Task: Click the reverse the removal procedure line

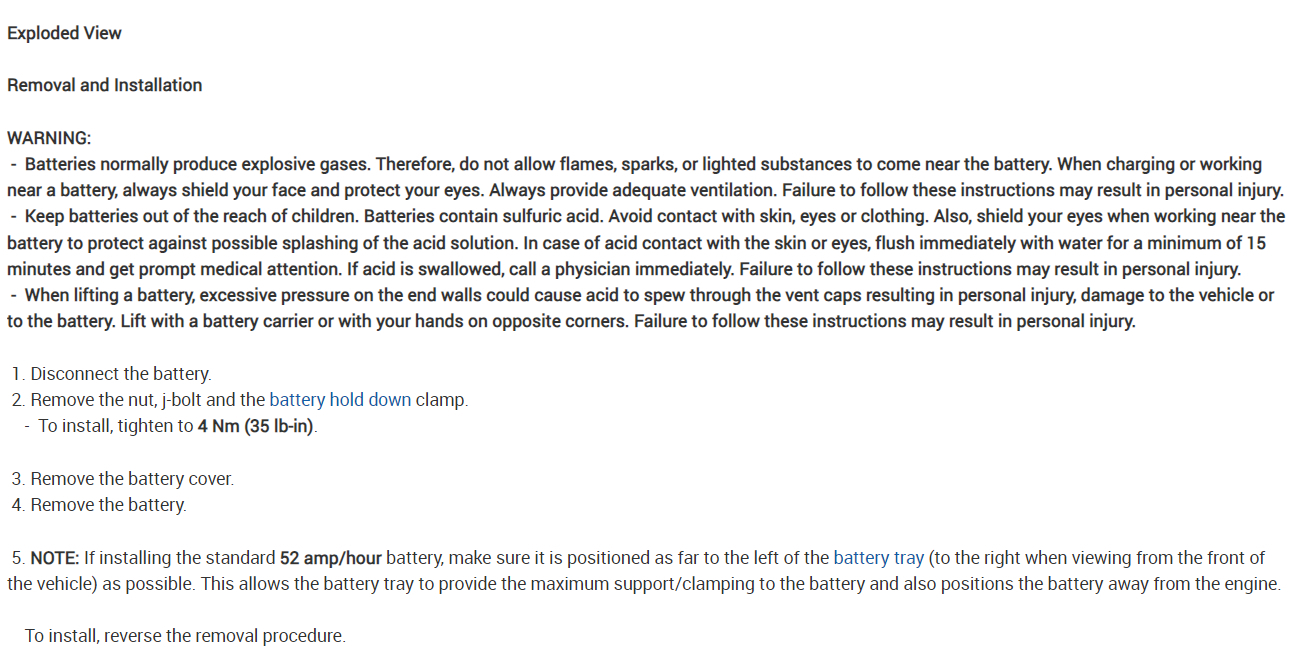Action: click(185, 636)
